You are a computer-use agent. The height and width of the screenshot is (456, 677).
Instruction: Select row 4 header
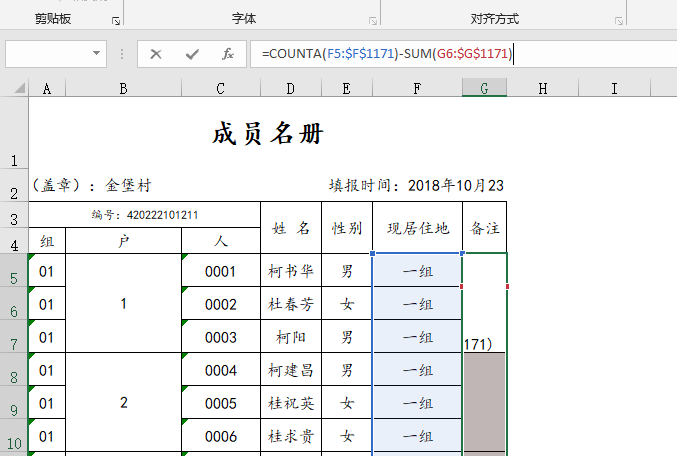tap(14, 241)
